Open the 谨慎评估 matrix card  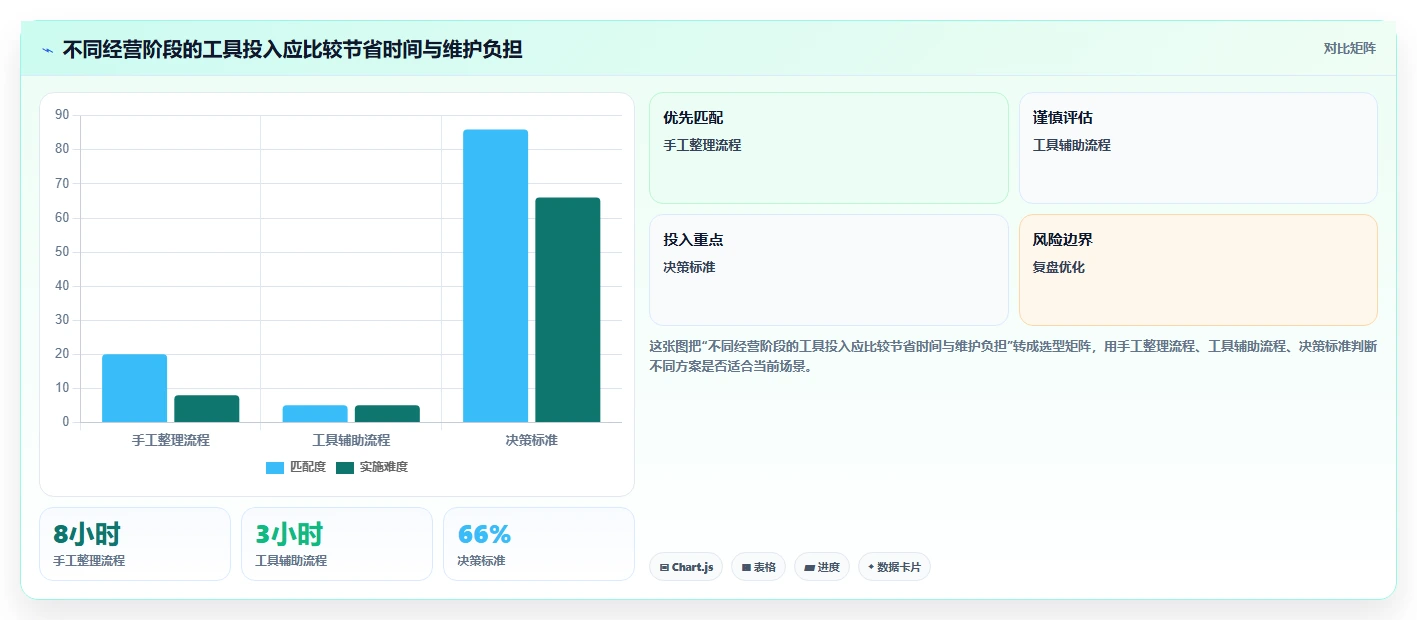coord(1198,148)
